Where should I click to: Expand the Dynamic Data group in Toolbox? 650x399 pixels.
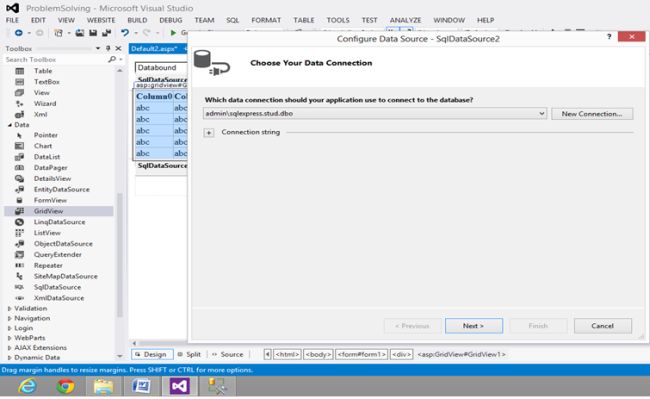pos(10,357)
